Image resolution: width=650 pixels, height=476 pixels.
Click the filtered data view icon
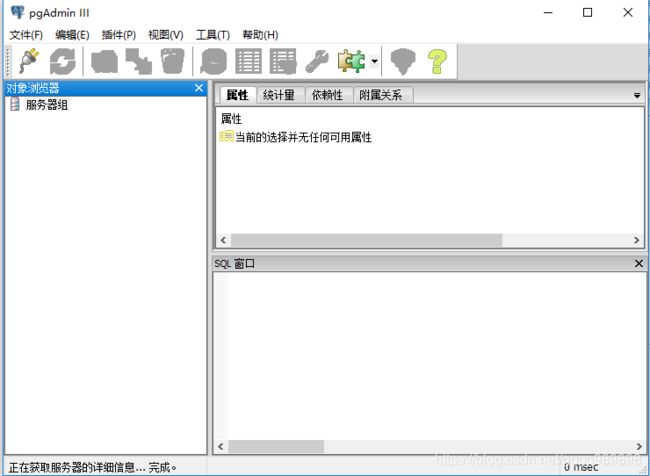(283, 61)
